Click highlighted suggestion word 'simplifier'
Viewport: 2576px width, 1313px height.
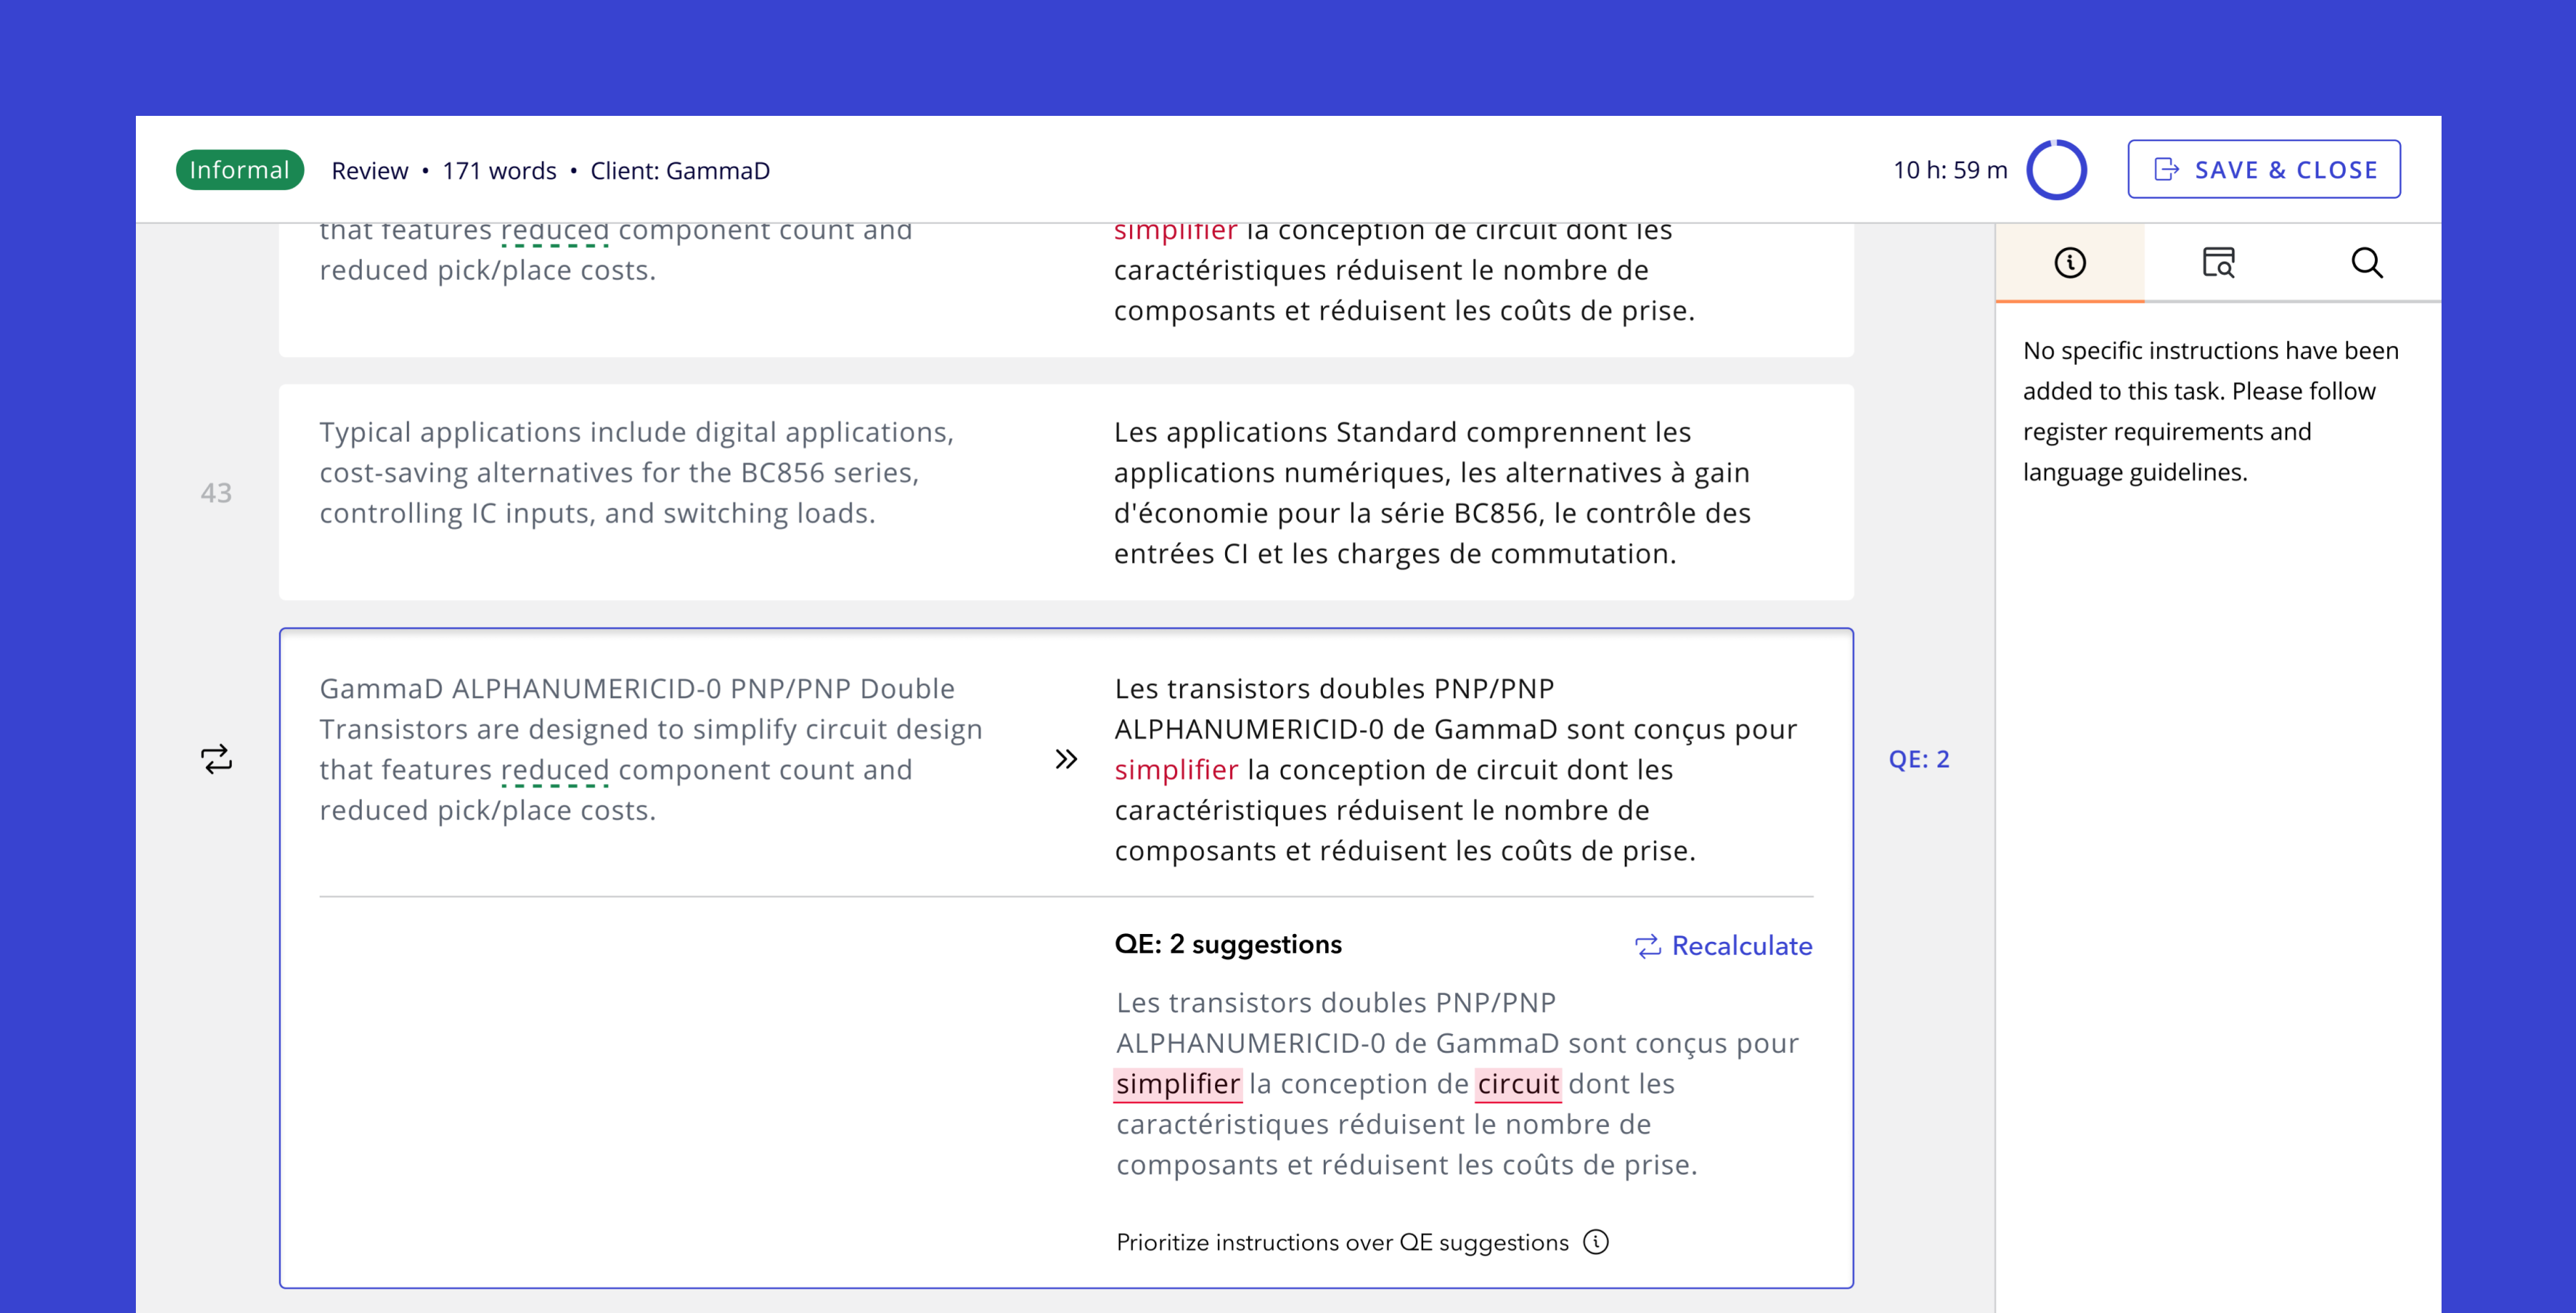click(1177, 1084)
